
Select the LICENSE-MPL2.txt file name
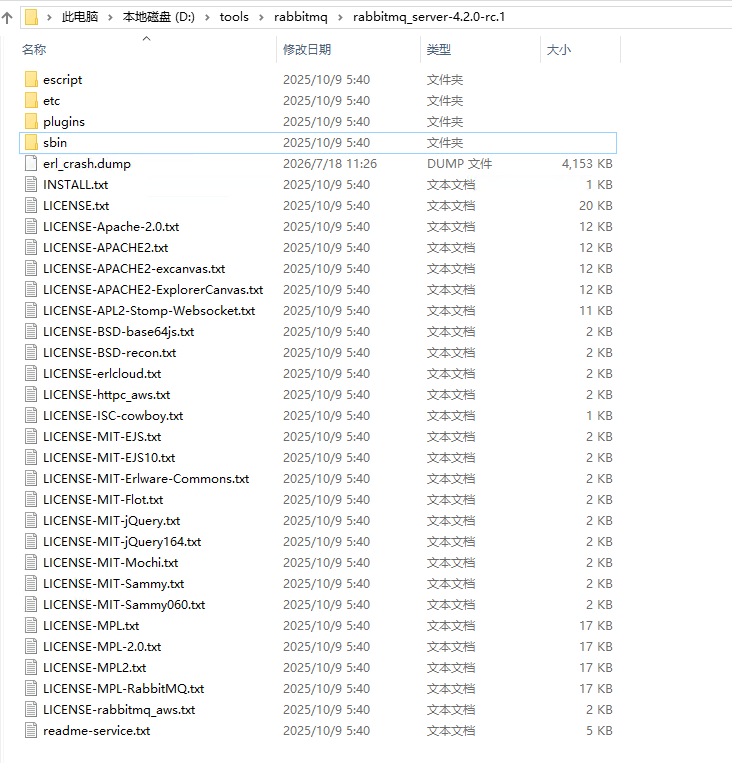click(94, 667)
